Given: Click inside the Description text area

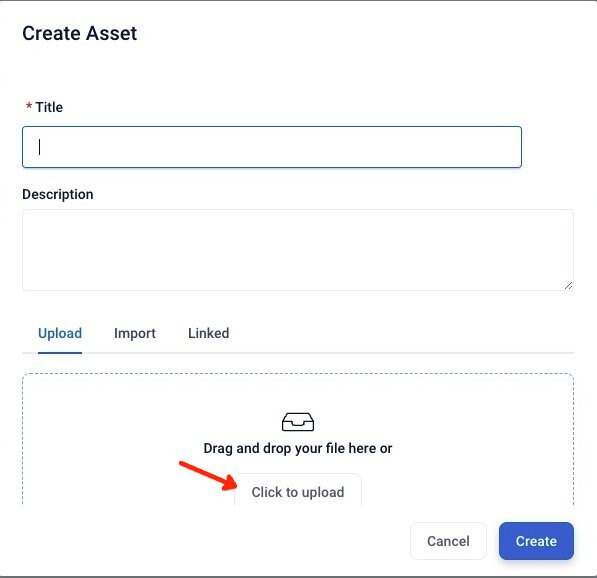Looking at the screenshot, I should point(298,250).
